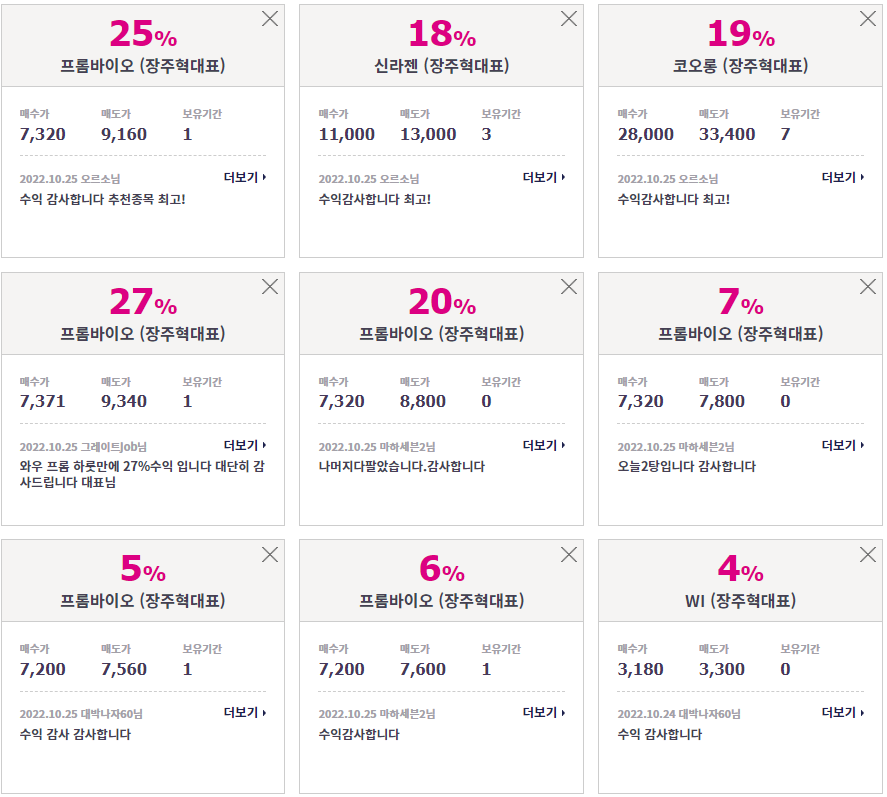Image resolution: width=887 pixels, height=797 pixels.
Task: Close the 18% 신라젠 card
Action: (569, 19)
